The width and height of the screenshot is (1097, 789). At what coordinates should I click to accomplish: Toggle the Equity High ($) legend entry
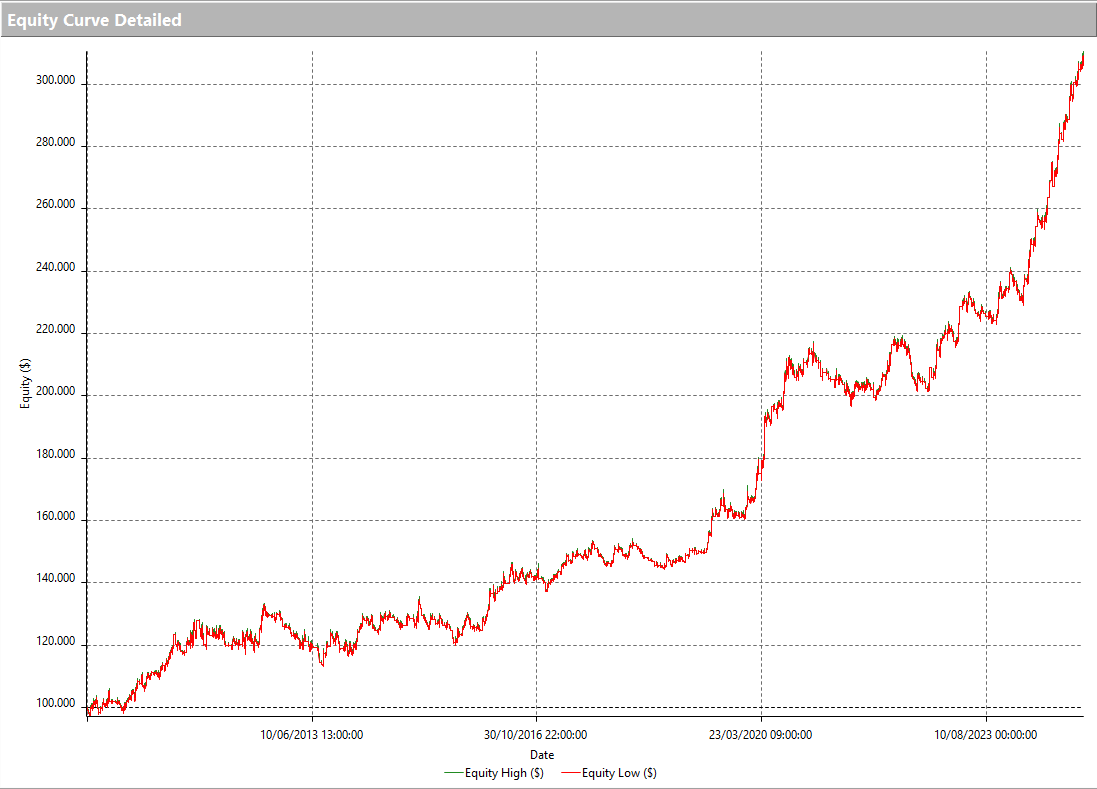[503, 773]
